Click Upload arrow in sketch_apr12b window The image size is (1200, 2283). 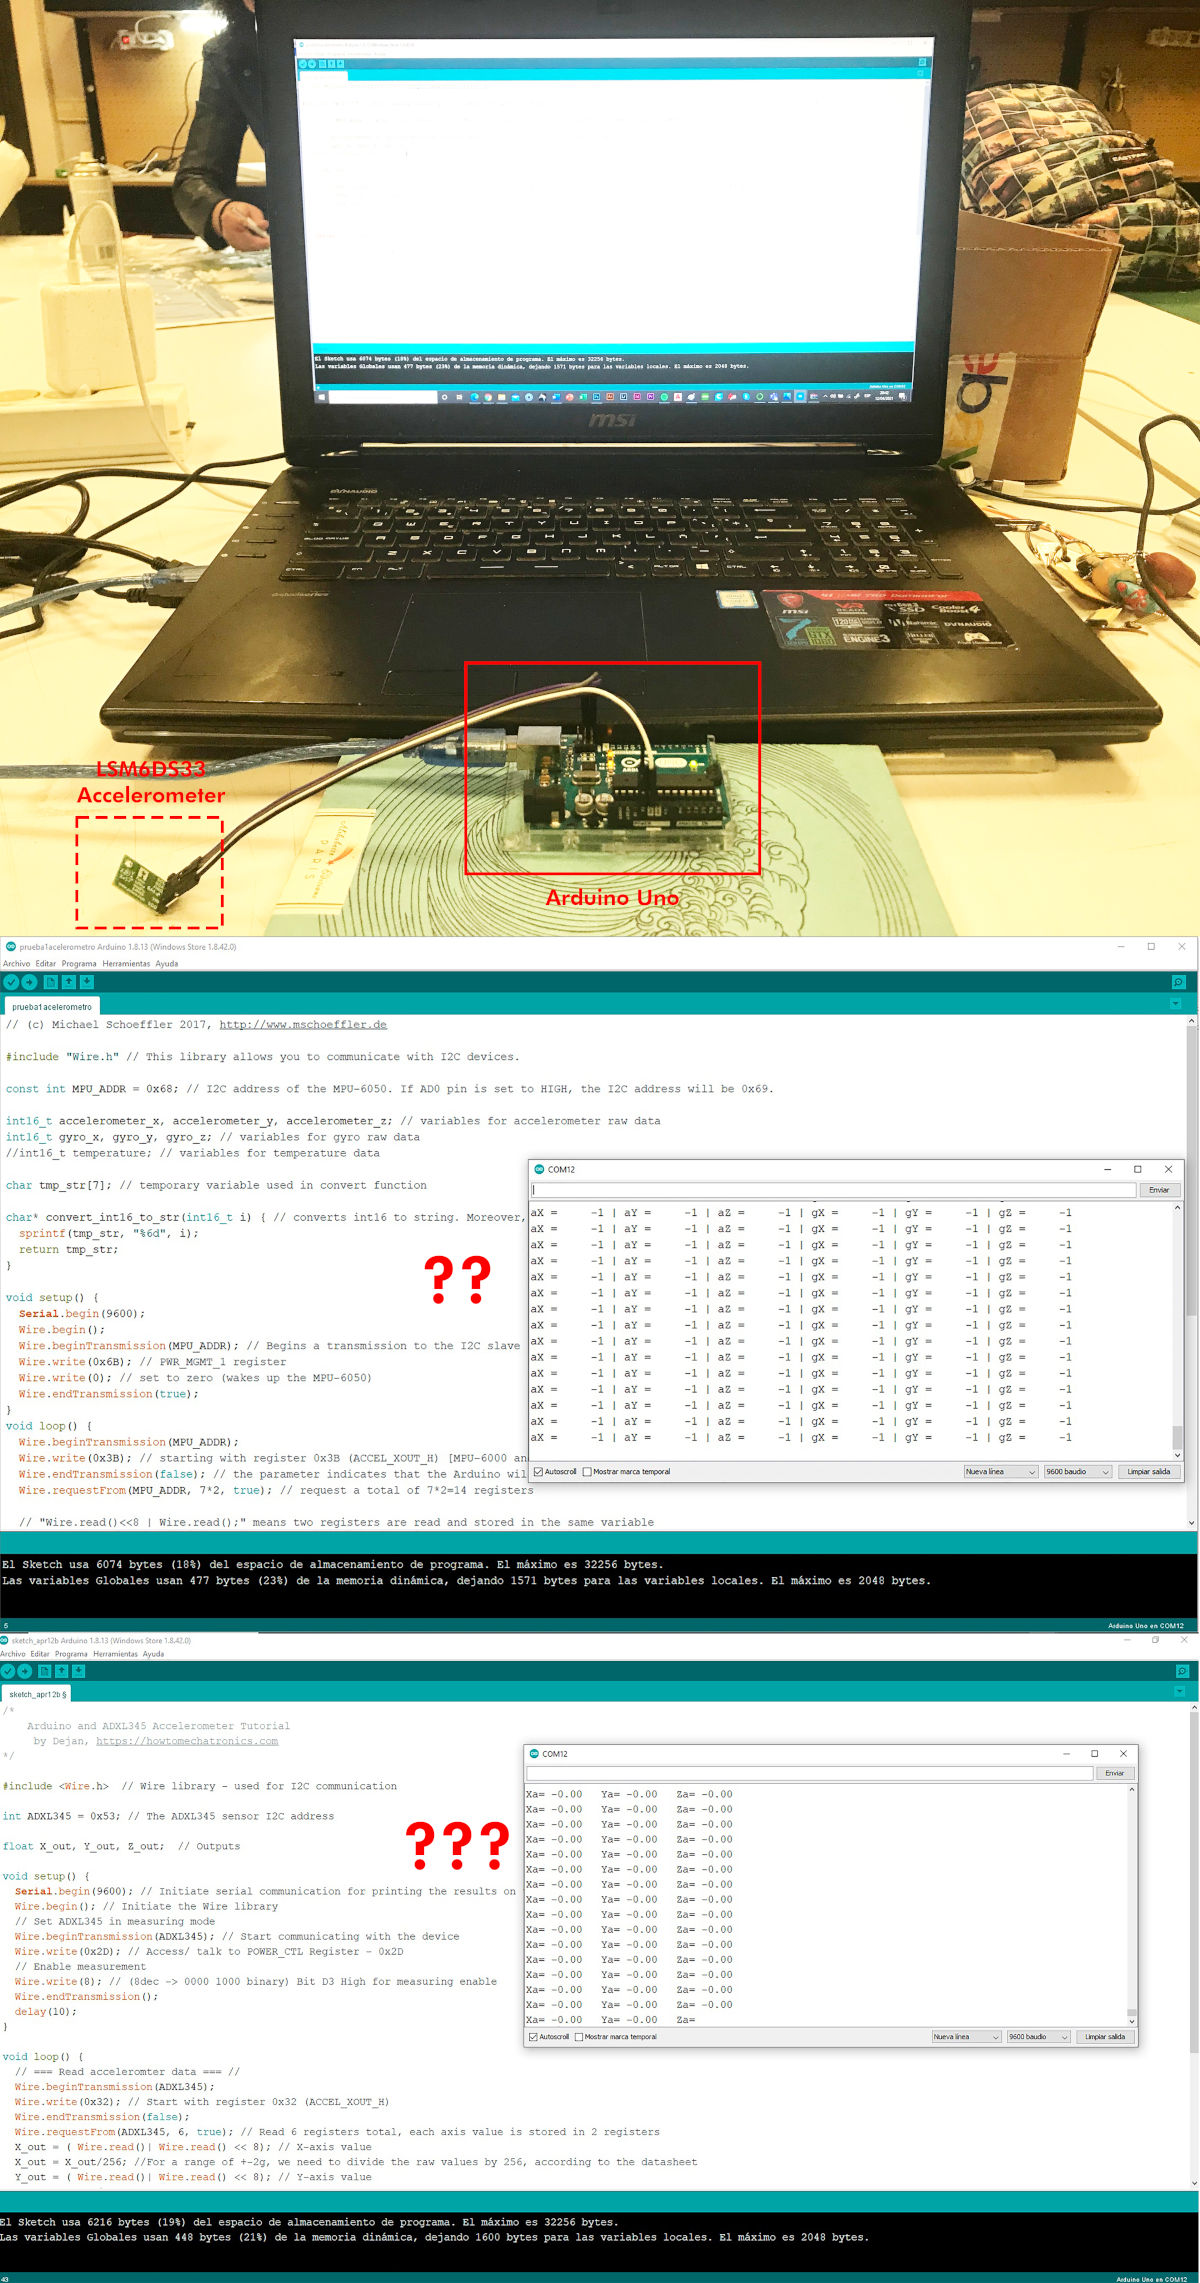coord(25,1671)
